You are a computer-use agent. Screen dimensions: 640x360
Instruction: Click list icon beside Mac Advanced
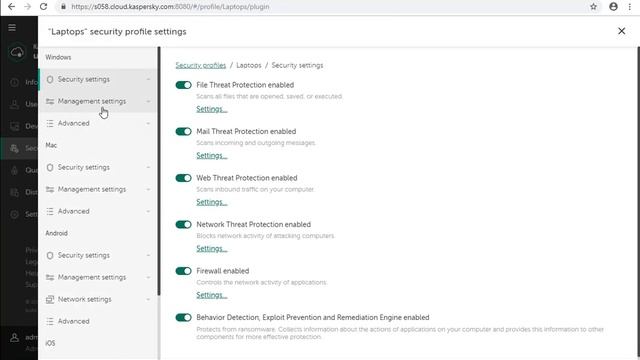point(50,211)
